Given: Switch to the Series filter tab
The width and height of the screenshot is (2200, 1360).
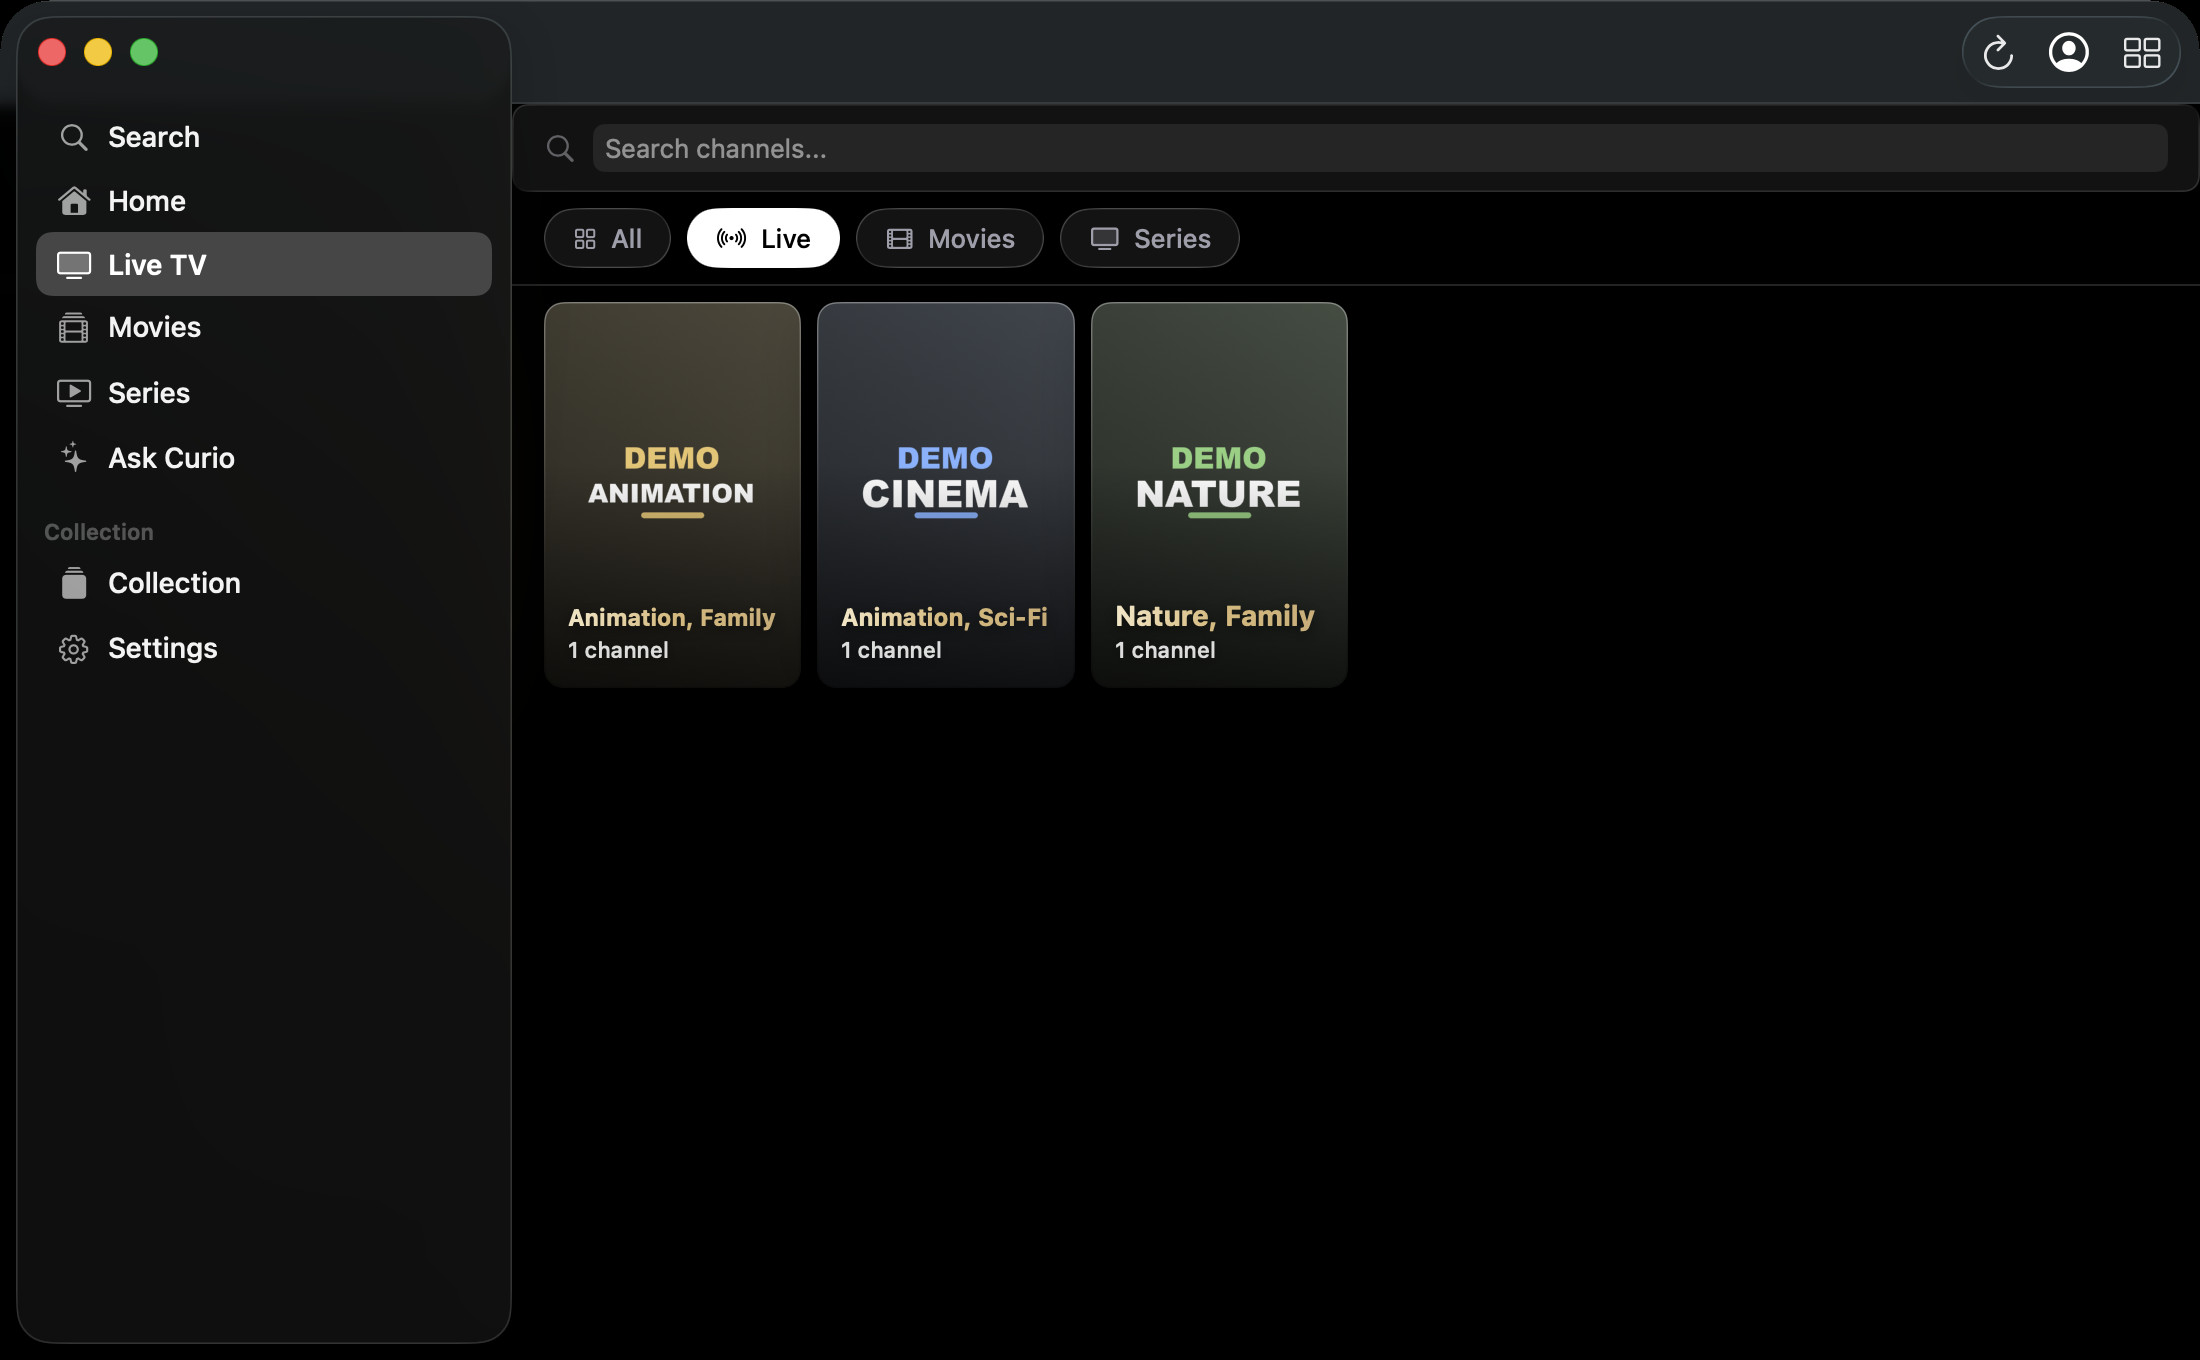Looking at the screenshot, I should [x=1150, y=238].
